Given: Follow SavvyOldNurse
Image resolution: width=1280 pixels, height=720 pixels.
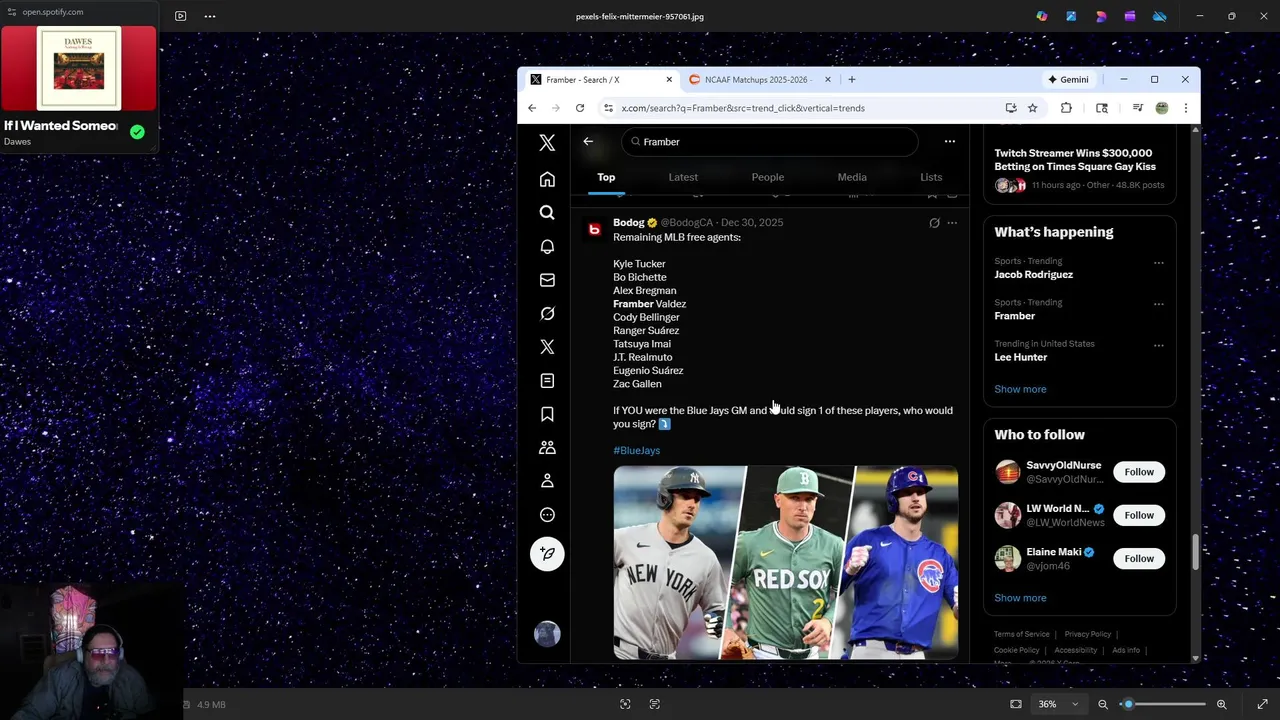Looking at the screenshot, I should (1139, 472).
